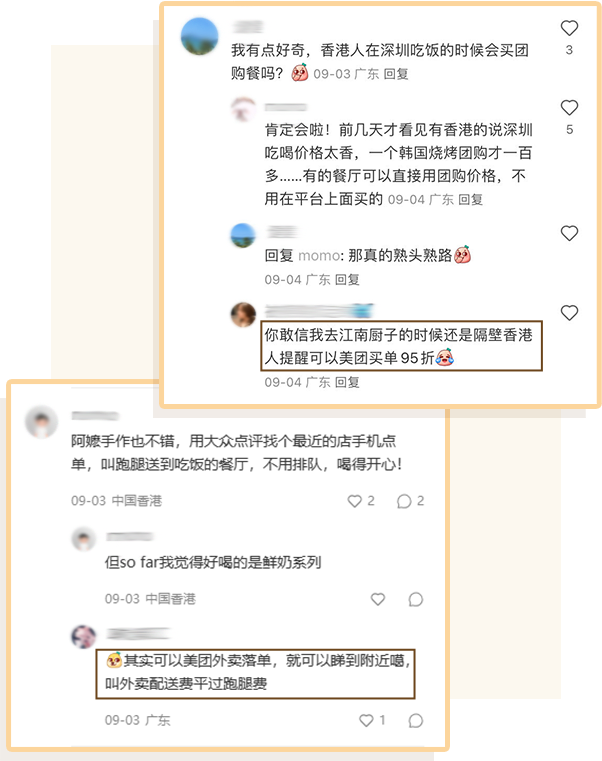Like the 阿嬷手作 comment with 2 likes
Viewport: 602px width, 761px height.
355,501
